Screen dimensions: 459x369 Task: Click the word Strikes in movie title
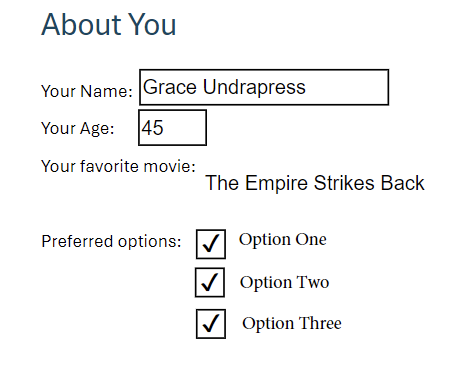pyautogui.click(x=344, y=183)
